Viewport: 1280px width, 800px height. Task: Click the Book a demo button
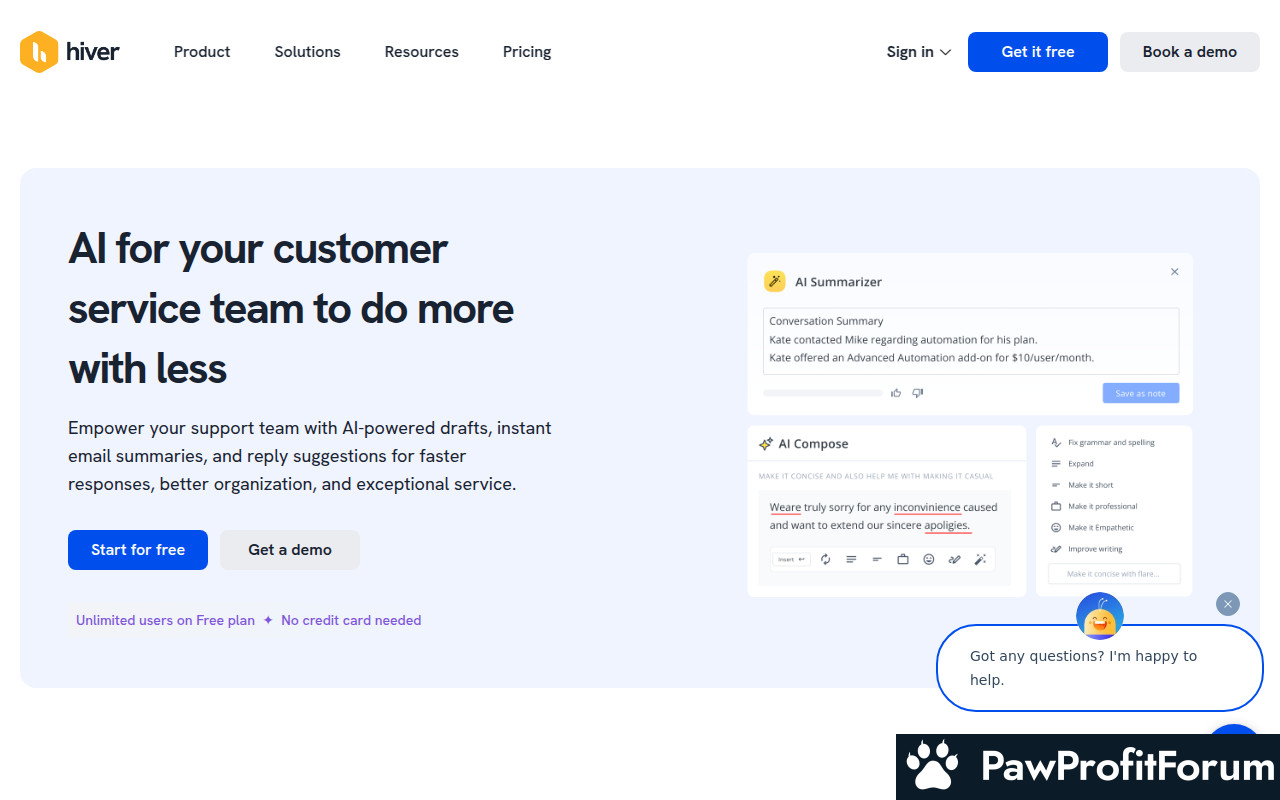(1190, 52)
